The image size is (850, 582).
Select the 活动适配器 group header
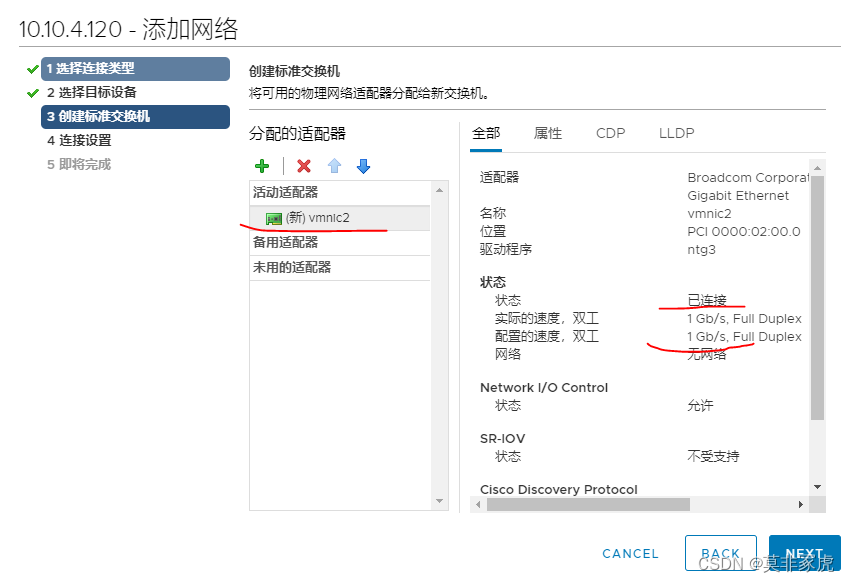pyautogui.click(x=340, y=192)
